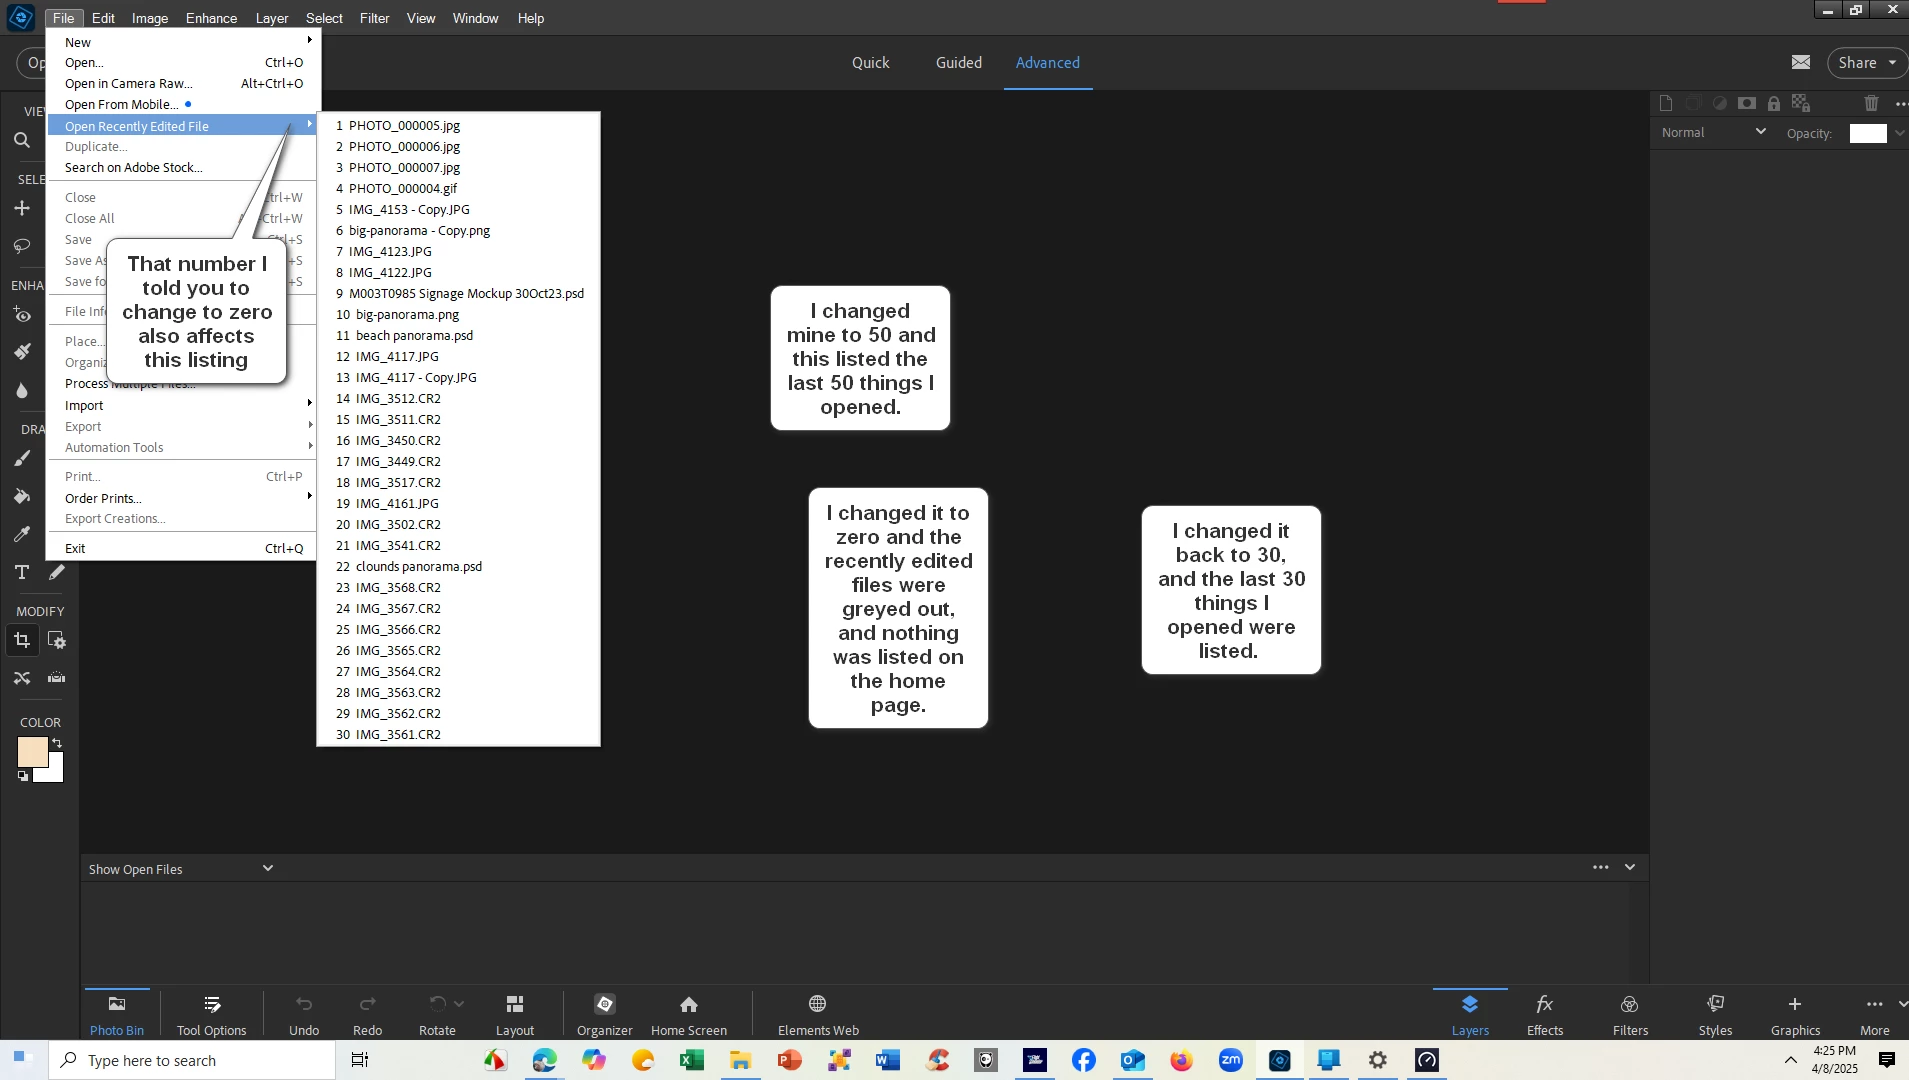Open the Filters panel
This screenshot has width=1909, height=1080.
click(x=1630, y=1014)
